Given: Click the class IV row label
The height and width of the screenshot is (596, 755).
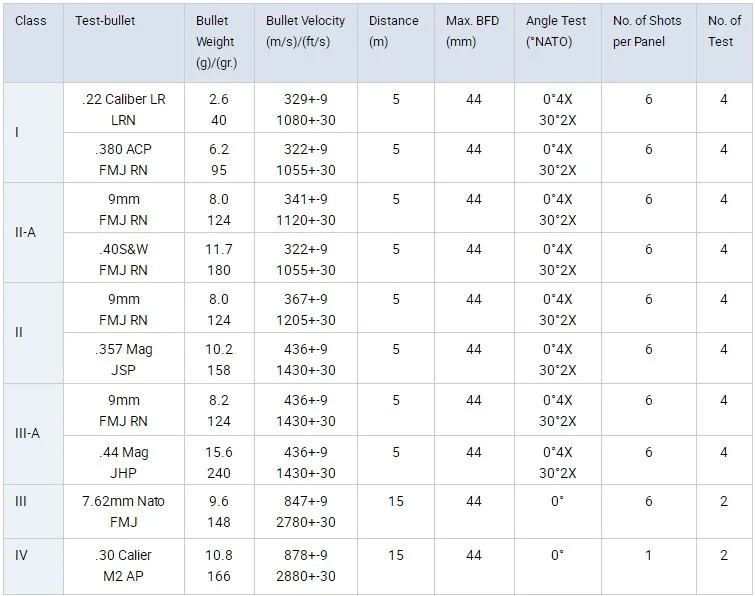Looking at the screenshot, I should point(21,554).
